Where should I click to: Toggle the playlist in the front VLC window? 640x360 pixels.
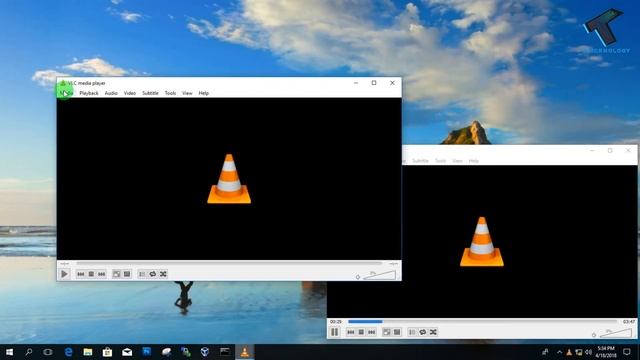142,274
